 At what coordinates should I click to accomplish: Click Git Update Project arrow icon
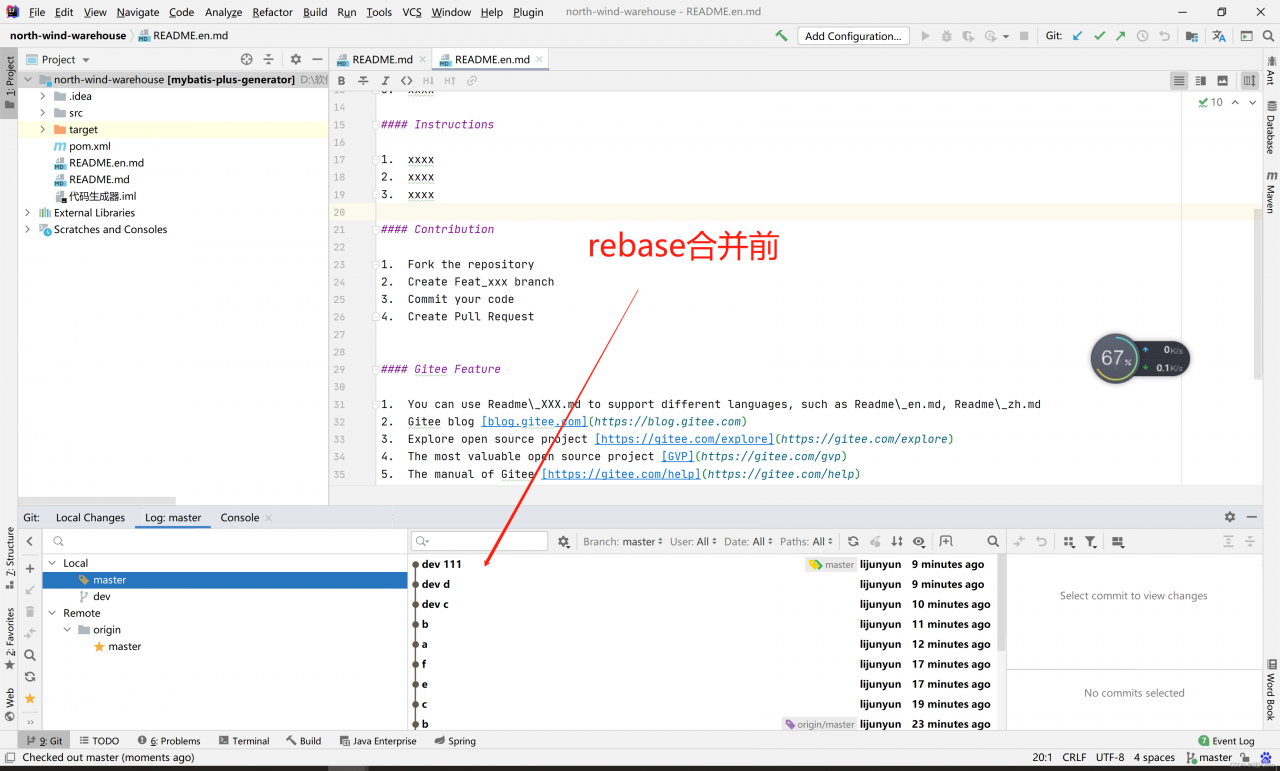[1077, 36]
